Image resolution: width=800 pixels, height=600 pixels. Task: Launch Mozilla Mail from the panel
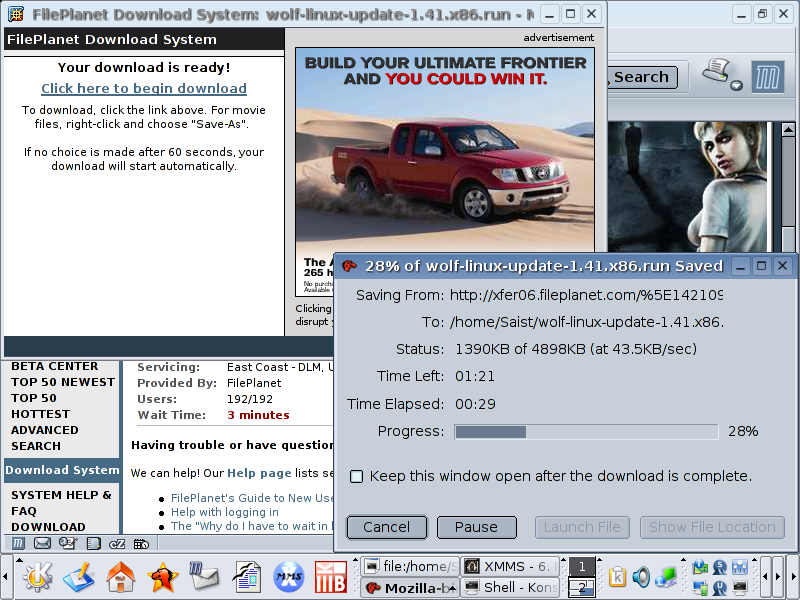(x=204, y=577)
